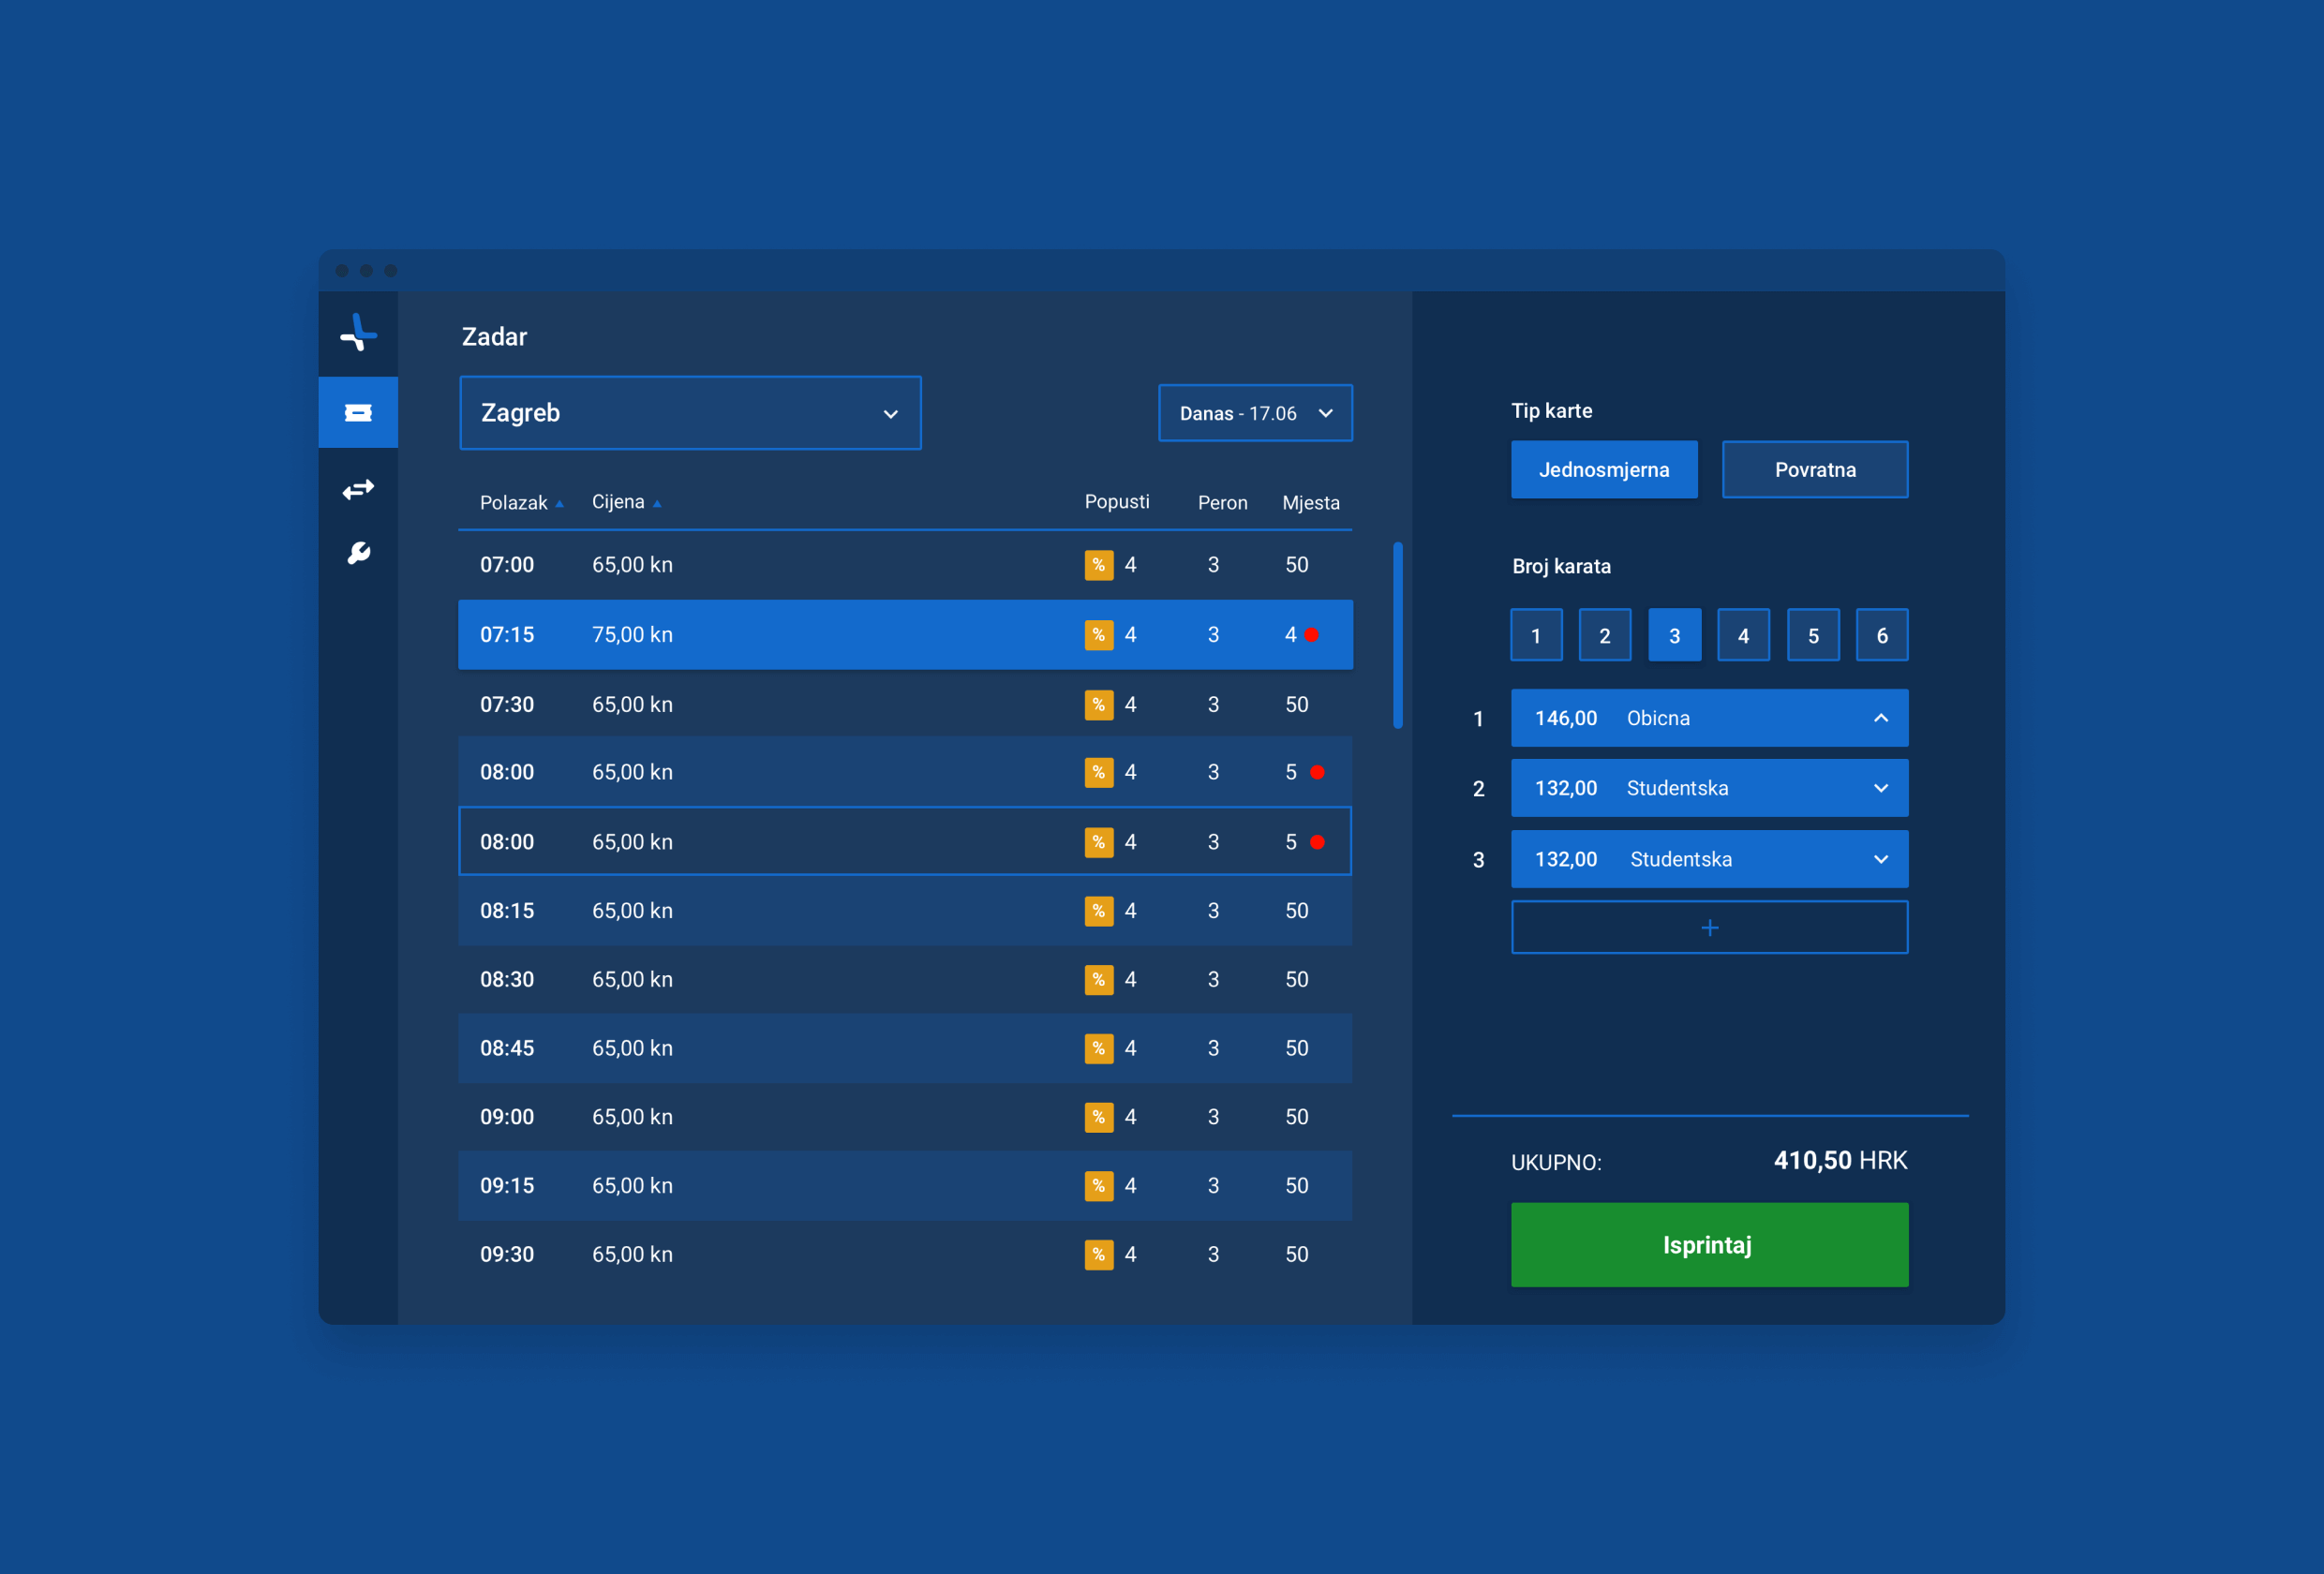Image resolution: width=2324 pixels, height=1574 pixels.
Task: Click the discount percent icon for 09:30 departure
Action: click(x=1098, y=1254)
